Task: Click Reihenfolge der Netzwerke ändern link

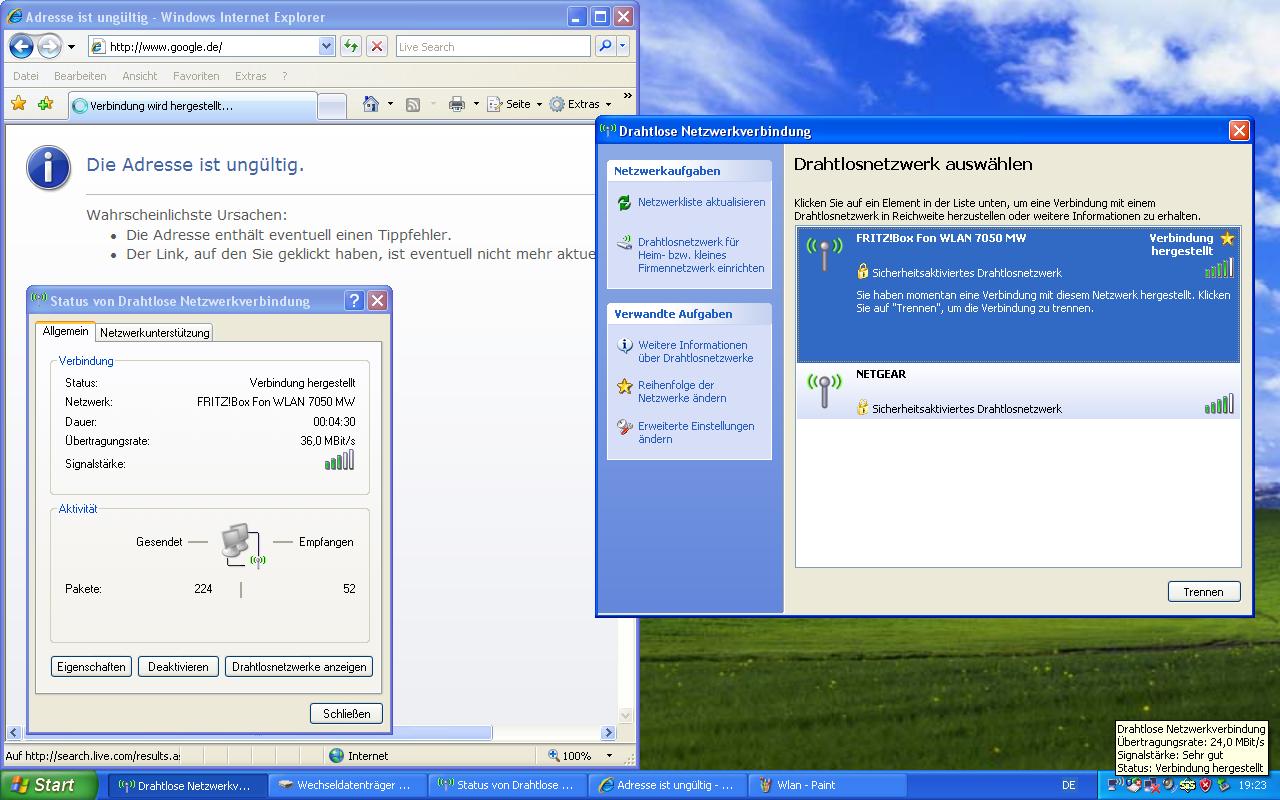Action: (683, 391)
